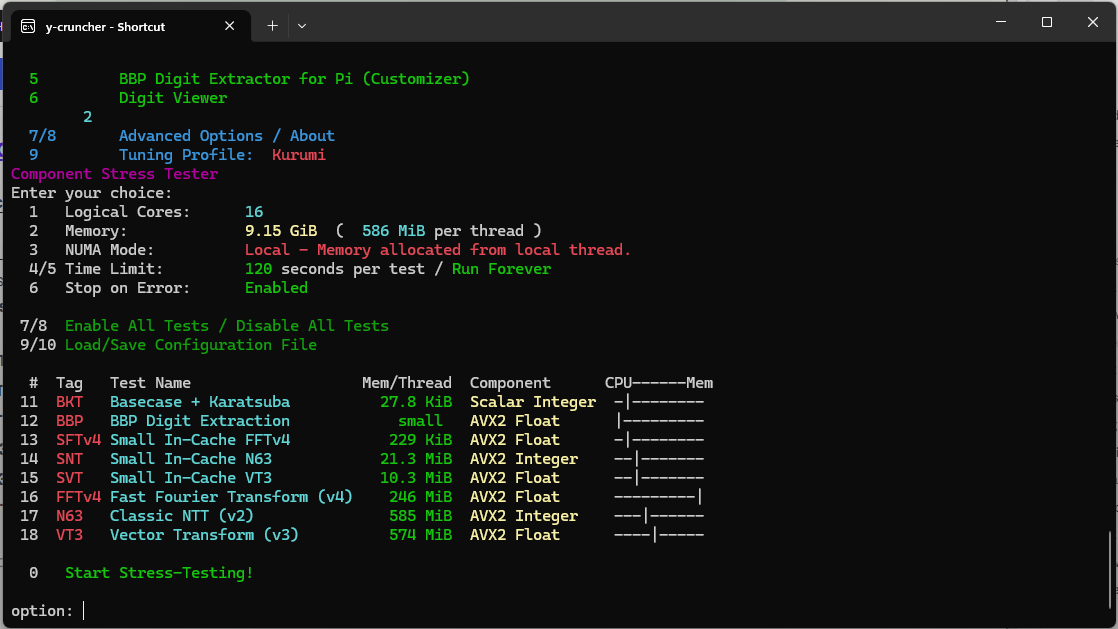
Task: Click the Logical Cores value '16'
Action: click(x=254, y=212)
